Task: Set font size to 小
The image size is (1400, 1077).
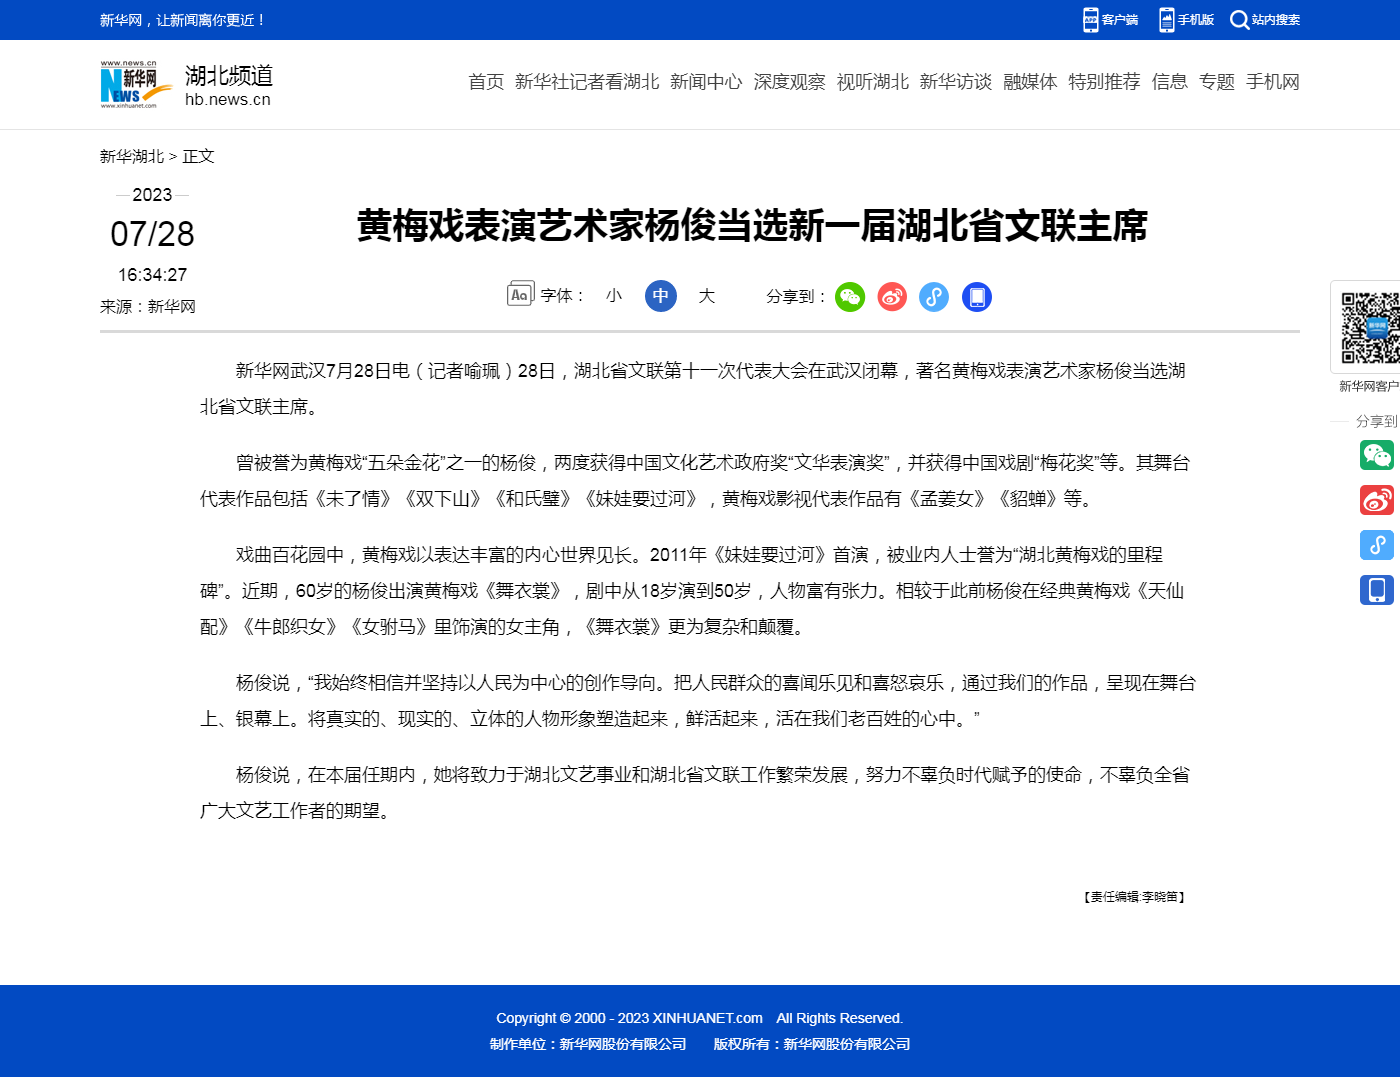Action: tap(614, 296)
